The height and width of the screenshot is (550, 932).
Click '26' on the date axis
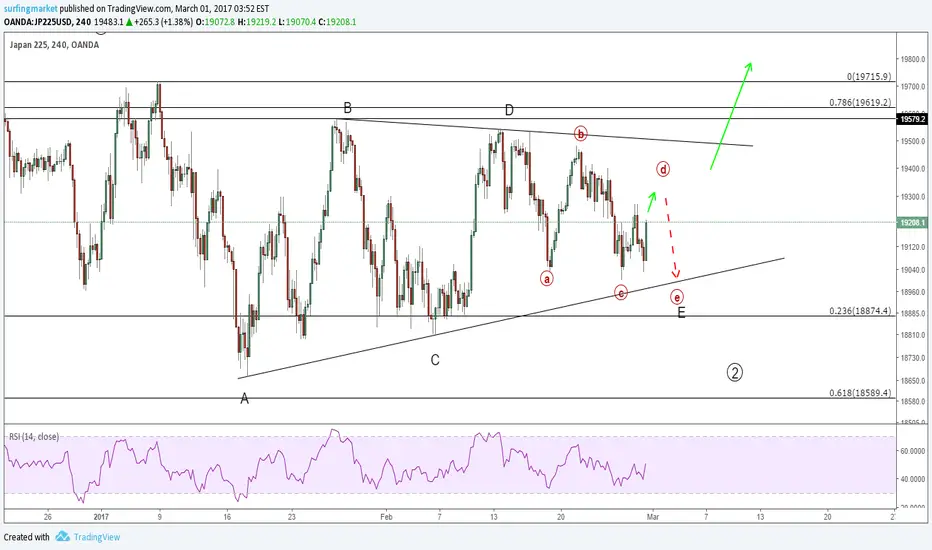tap(48, 517)
